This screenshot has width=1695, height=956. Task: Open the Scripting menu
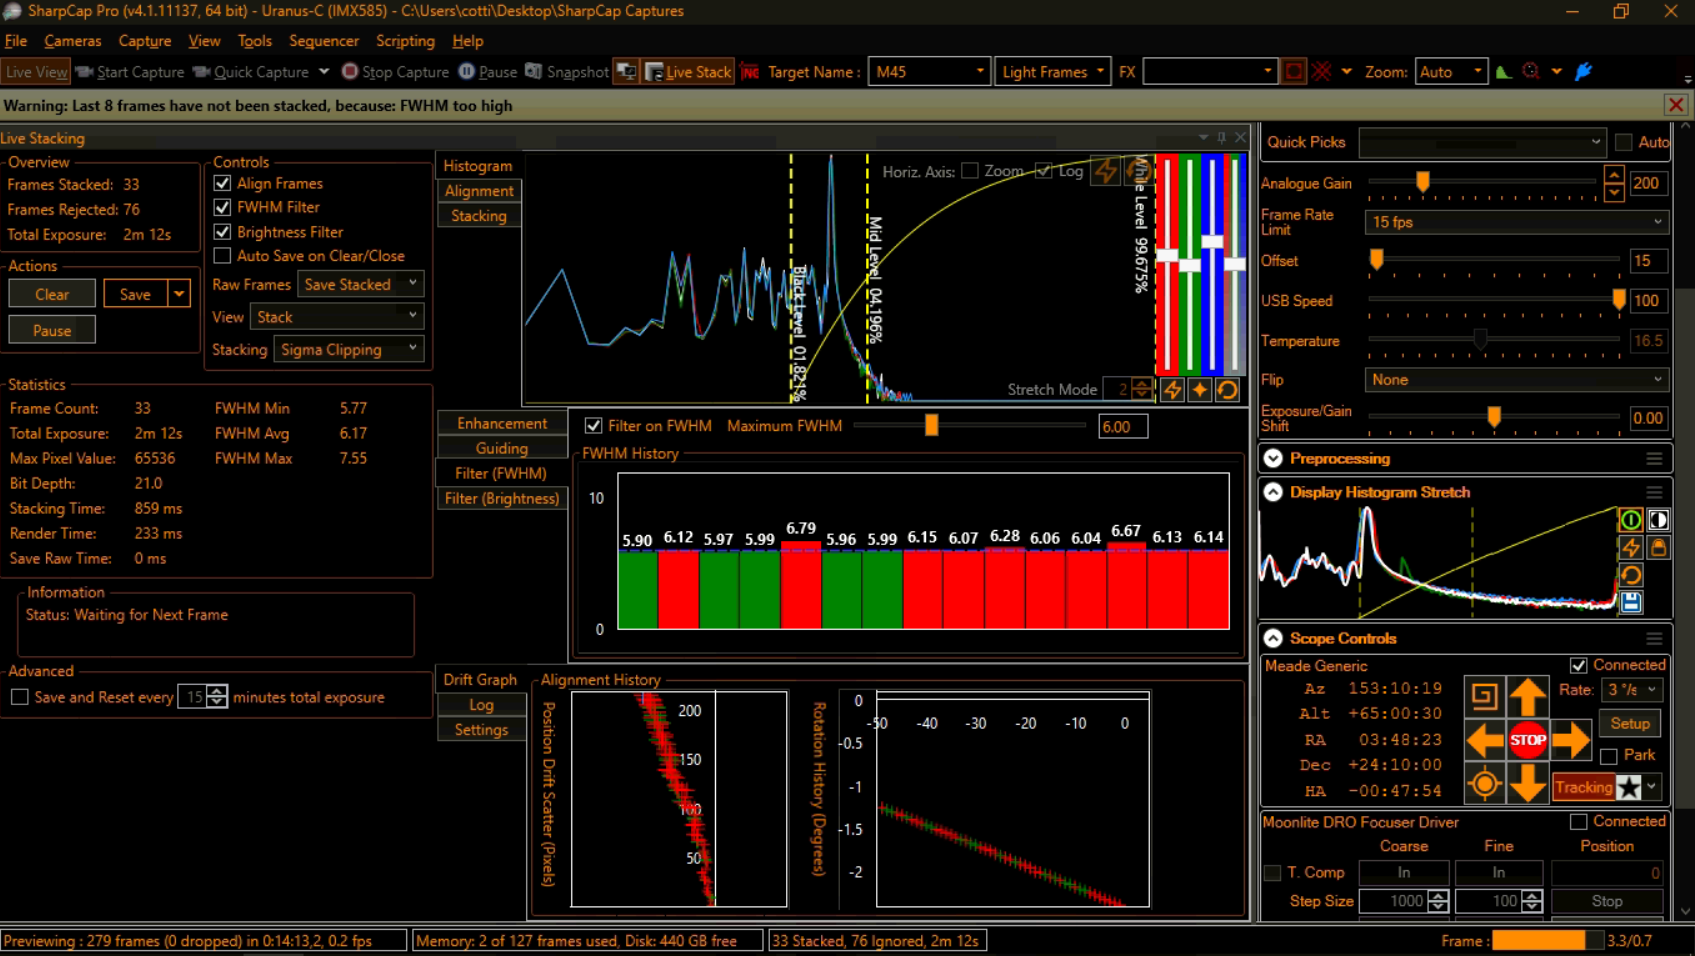405,41
